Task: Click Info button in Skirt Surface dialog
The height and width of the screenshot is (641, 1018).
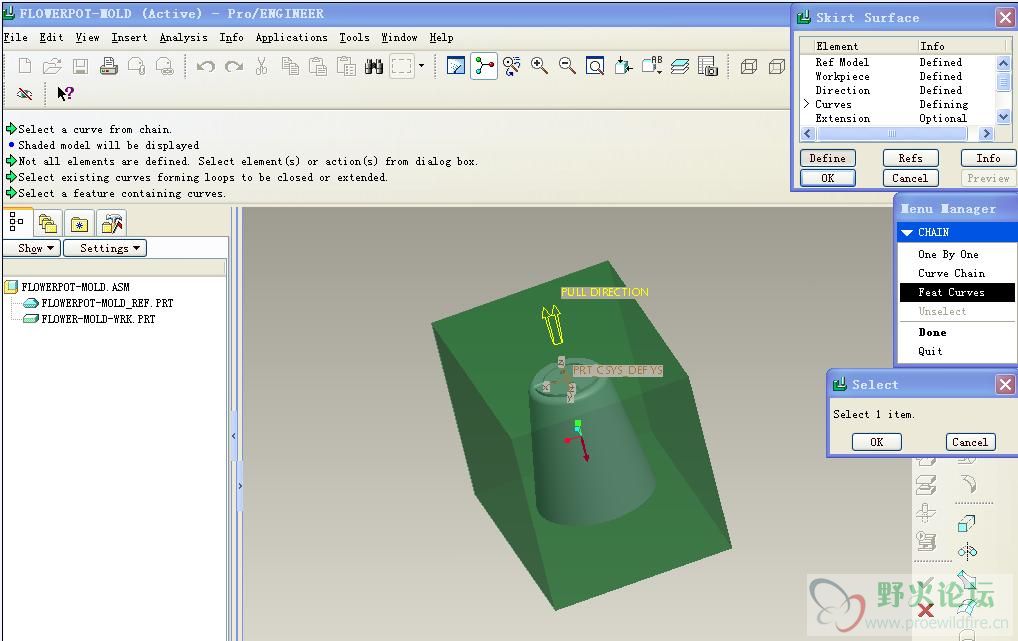Action: pyautogui.click(x=988, y=158)
